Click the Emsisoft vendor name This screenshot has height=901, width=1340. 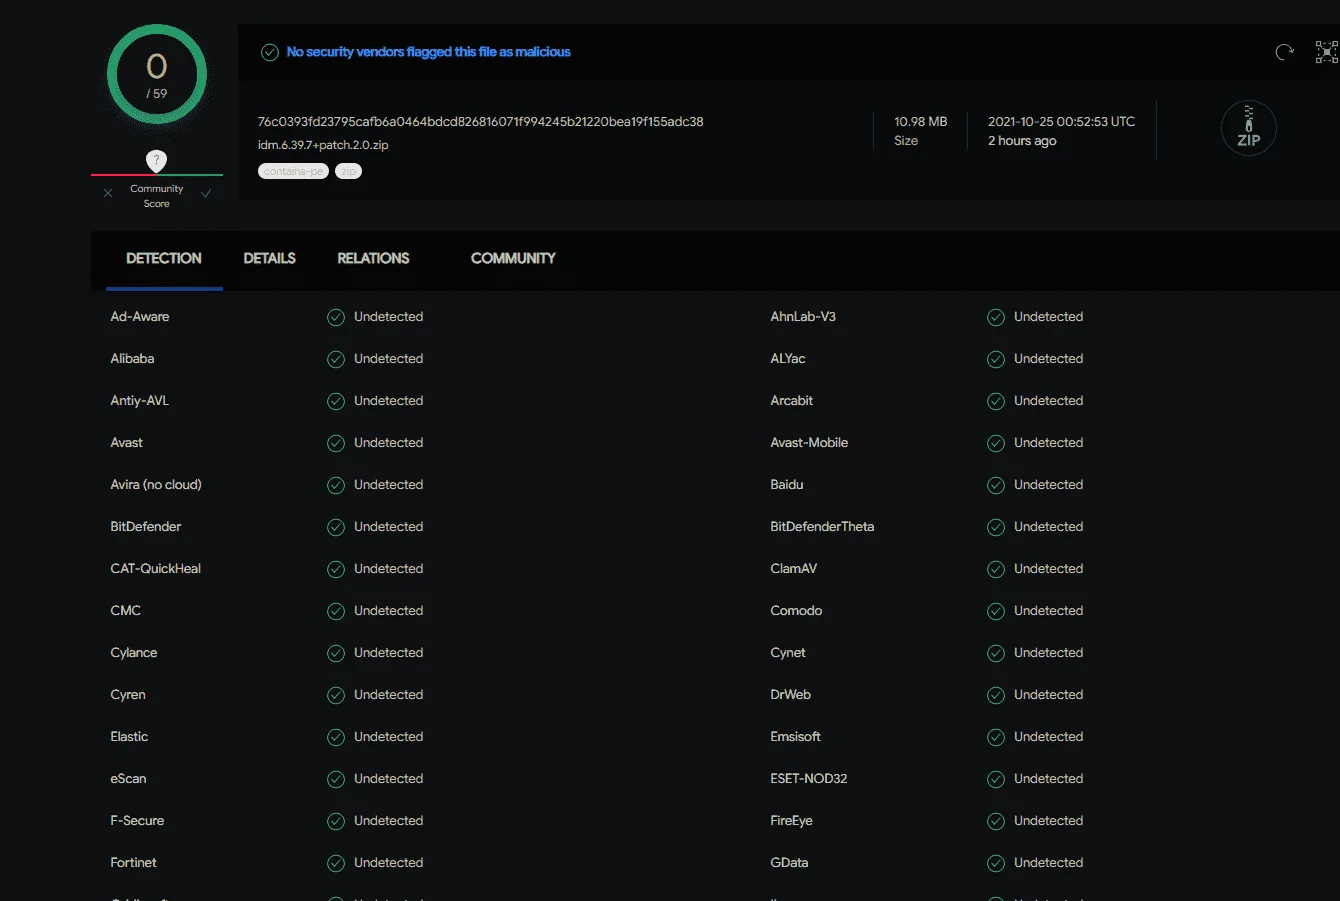(x=796, y=737)
